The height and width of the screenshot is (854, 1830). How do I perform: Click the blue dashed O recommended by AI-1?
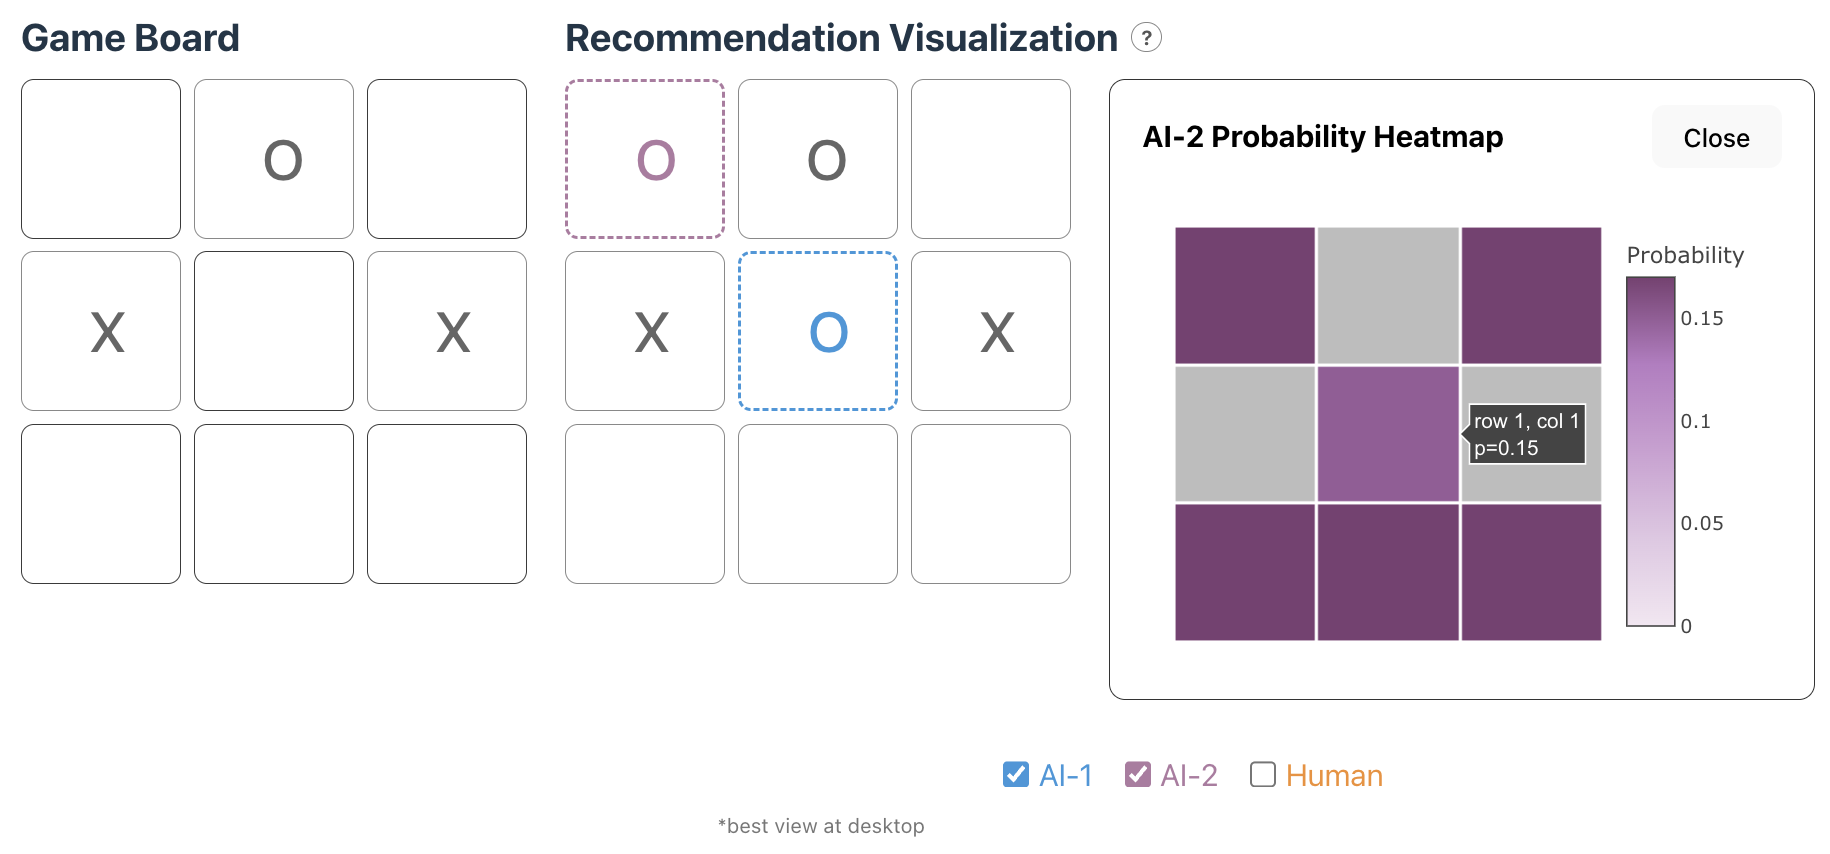click(817, 331)
